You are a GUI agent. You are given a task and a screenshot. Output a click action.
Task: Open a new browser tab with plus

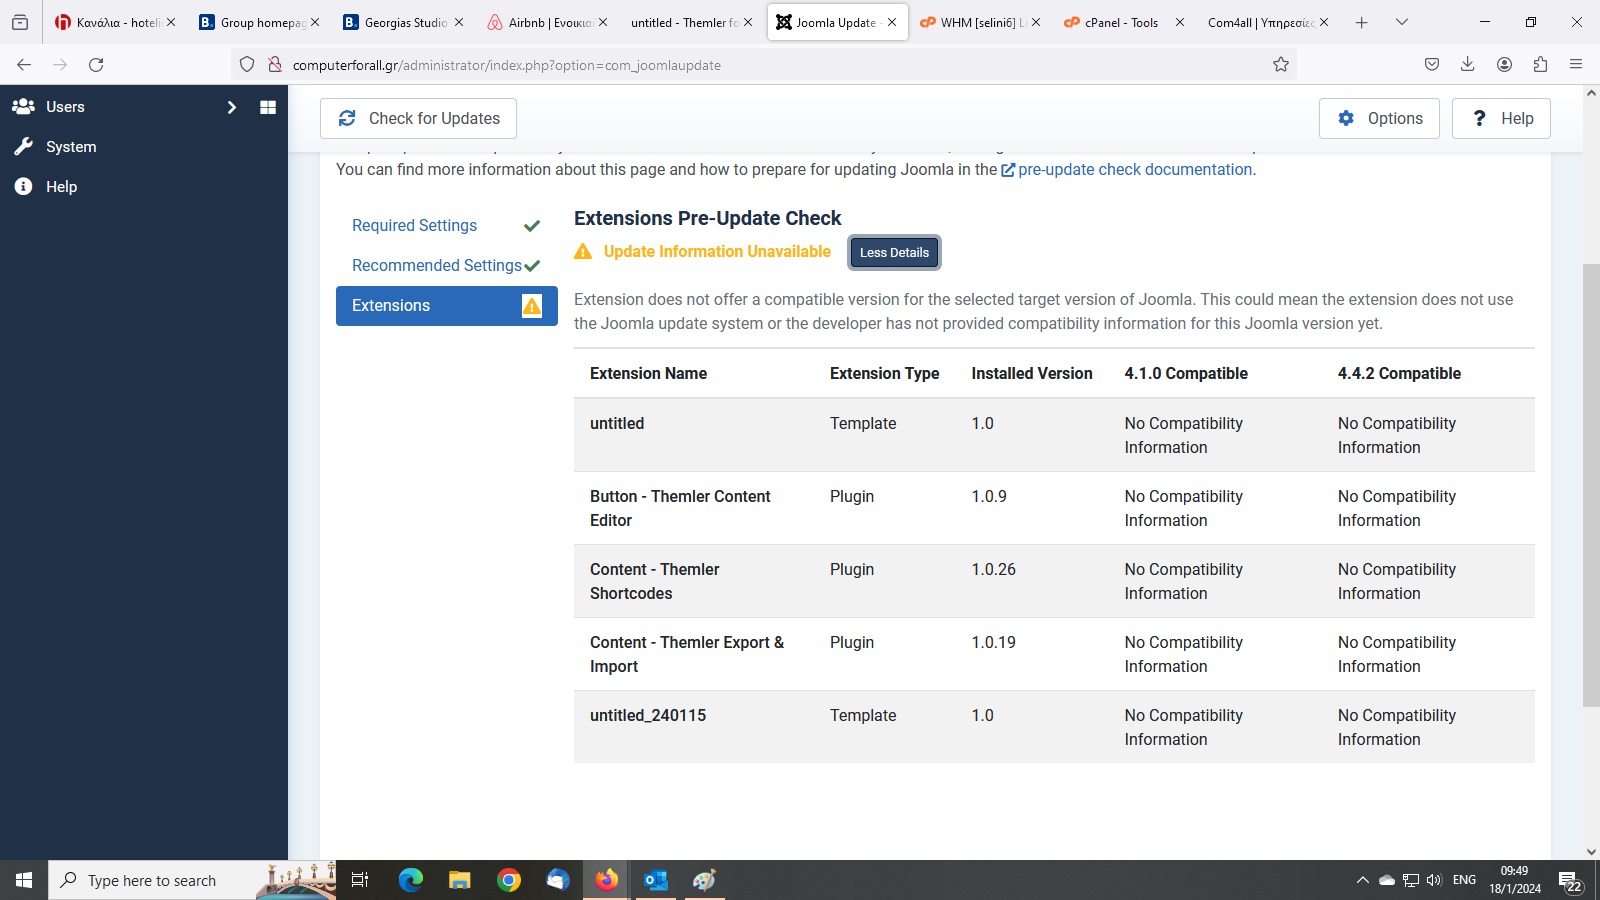1361,22
